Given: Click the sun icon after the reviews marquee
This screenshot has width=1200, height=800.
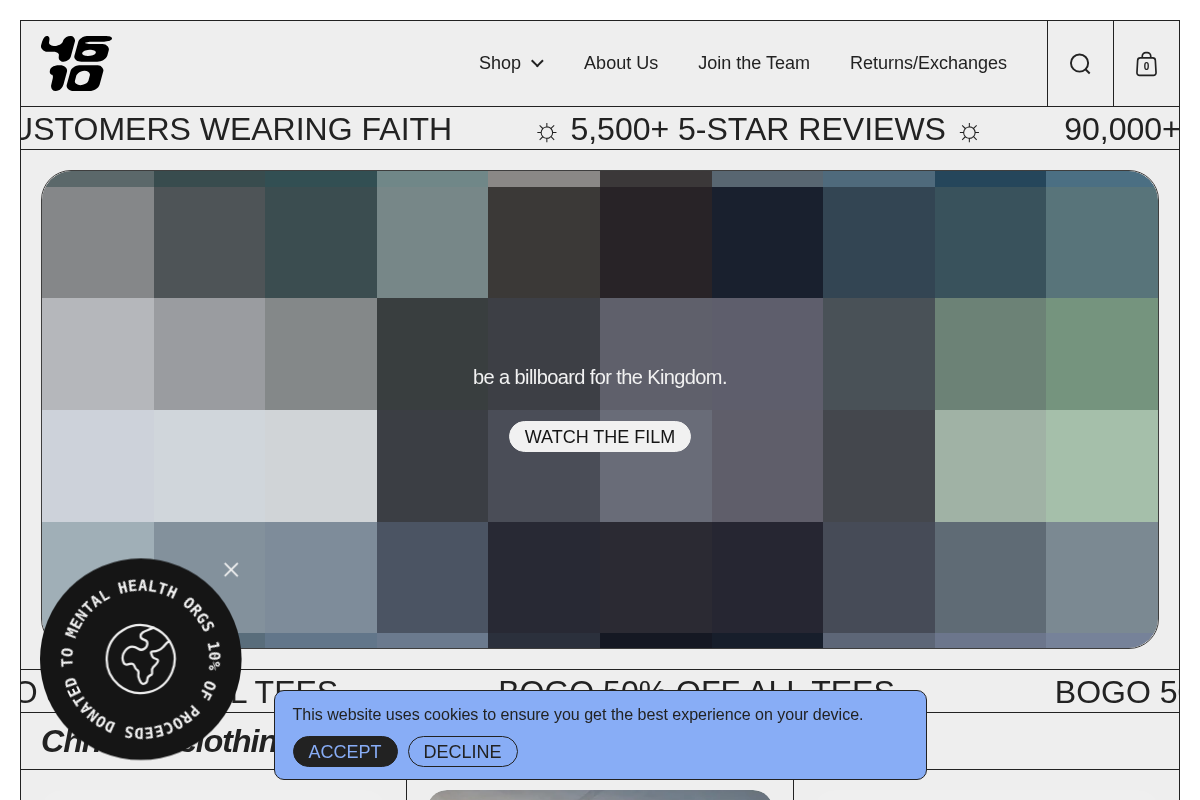Looking at the screenshot, I should click(x=968, y=131).
